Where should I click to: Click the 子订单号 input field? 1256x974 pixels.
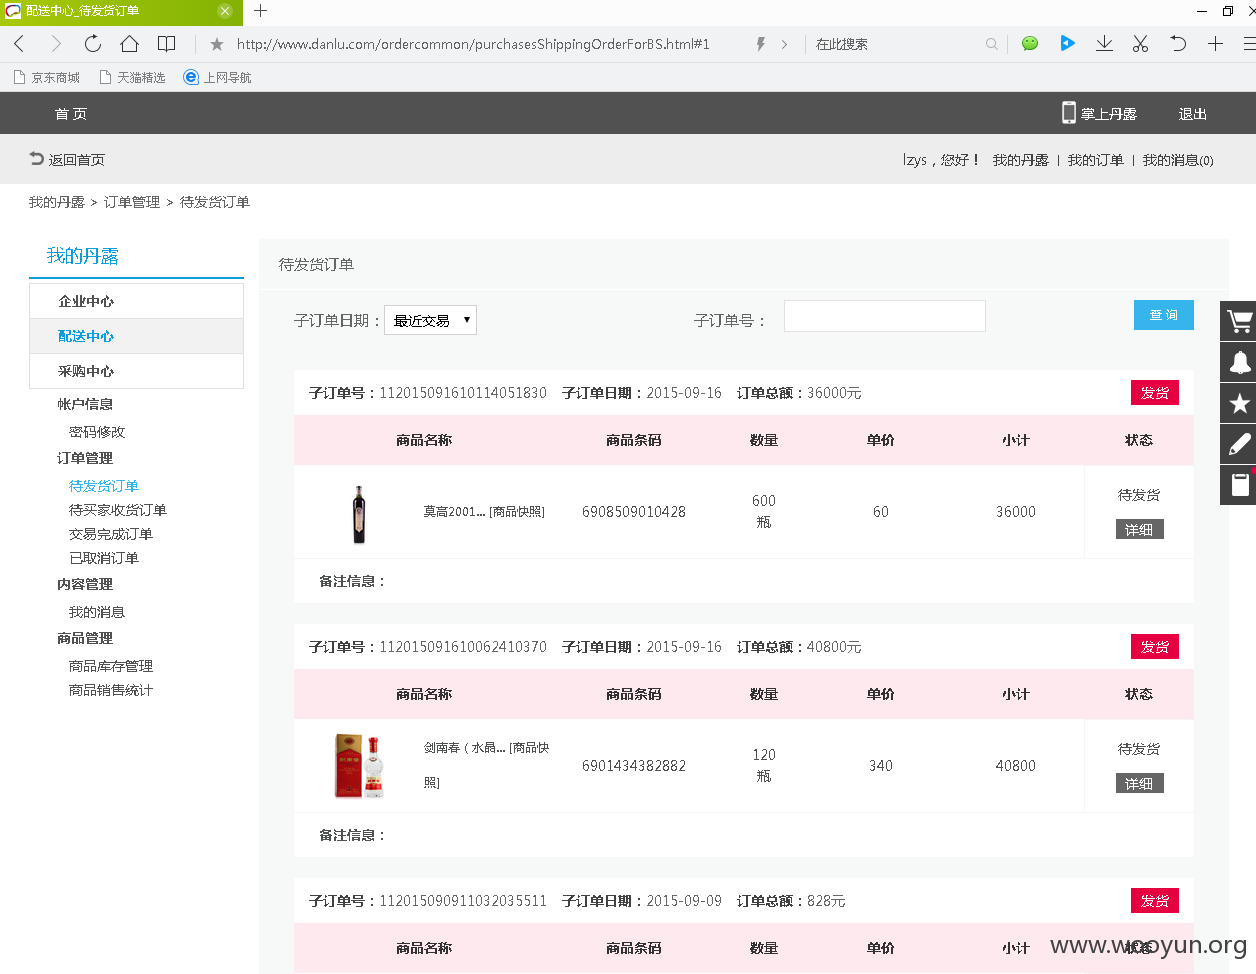pyautogui.click(x=885, y=316)
